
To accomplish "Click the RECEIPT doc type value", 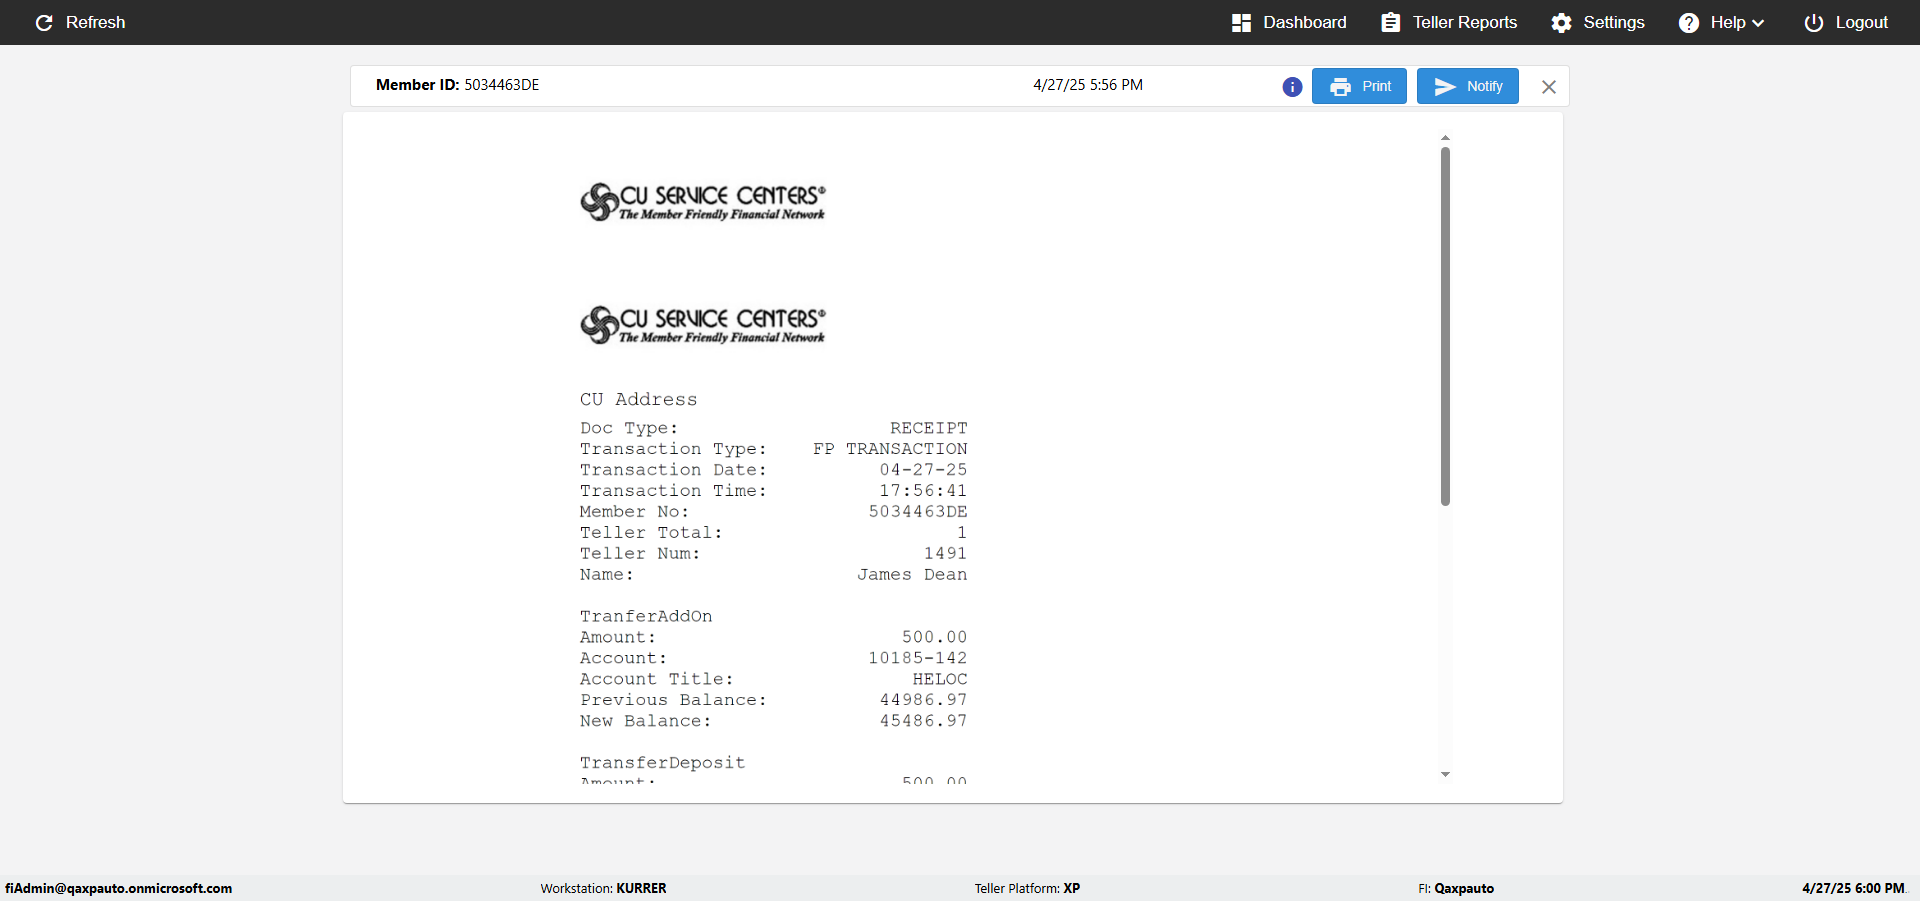I will (x=929, y=428).
